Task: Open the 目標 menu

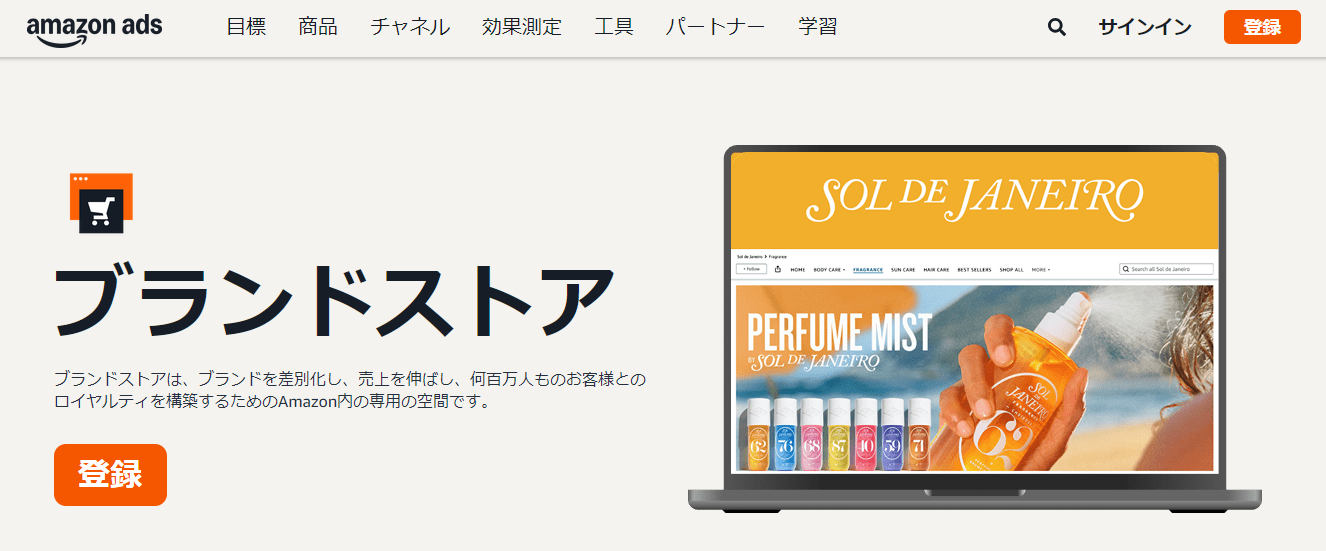Action: [246, 27]
